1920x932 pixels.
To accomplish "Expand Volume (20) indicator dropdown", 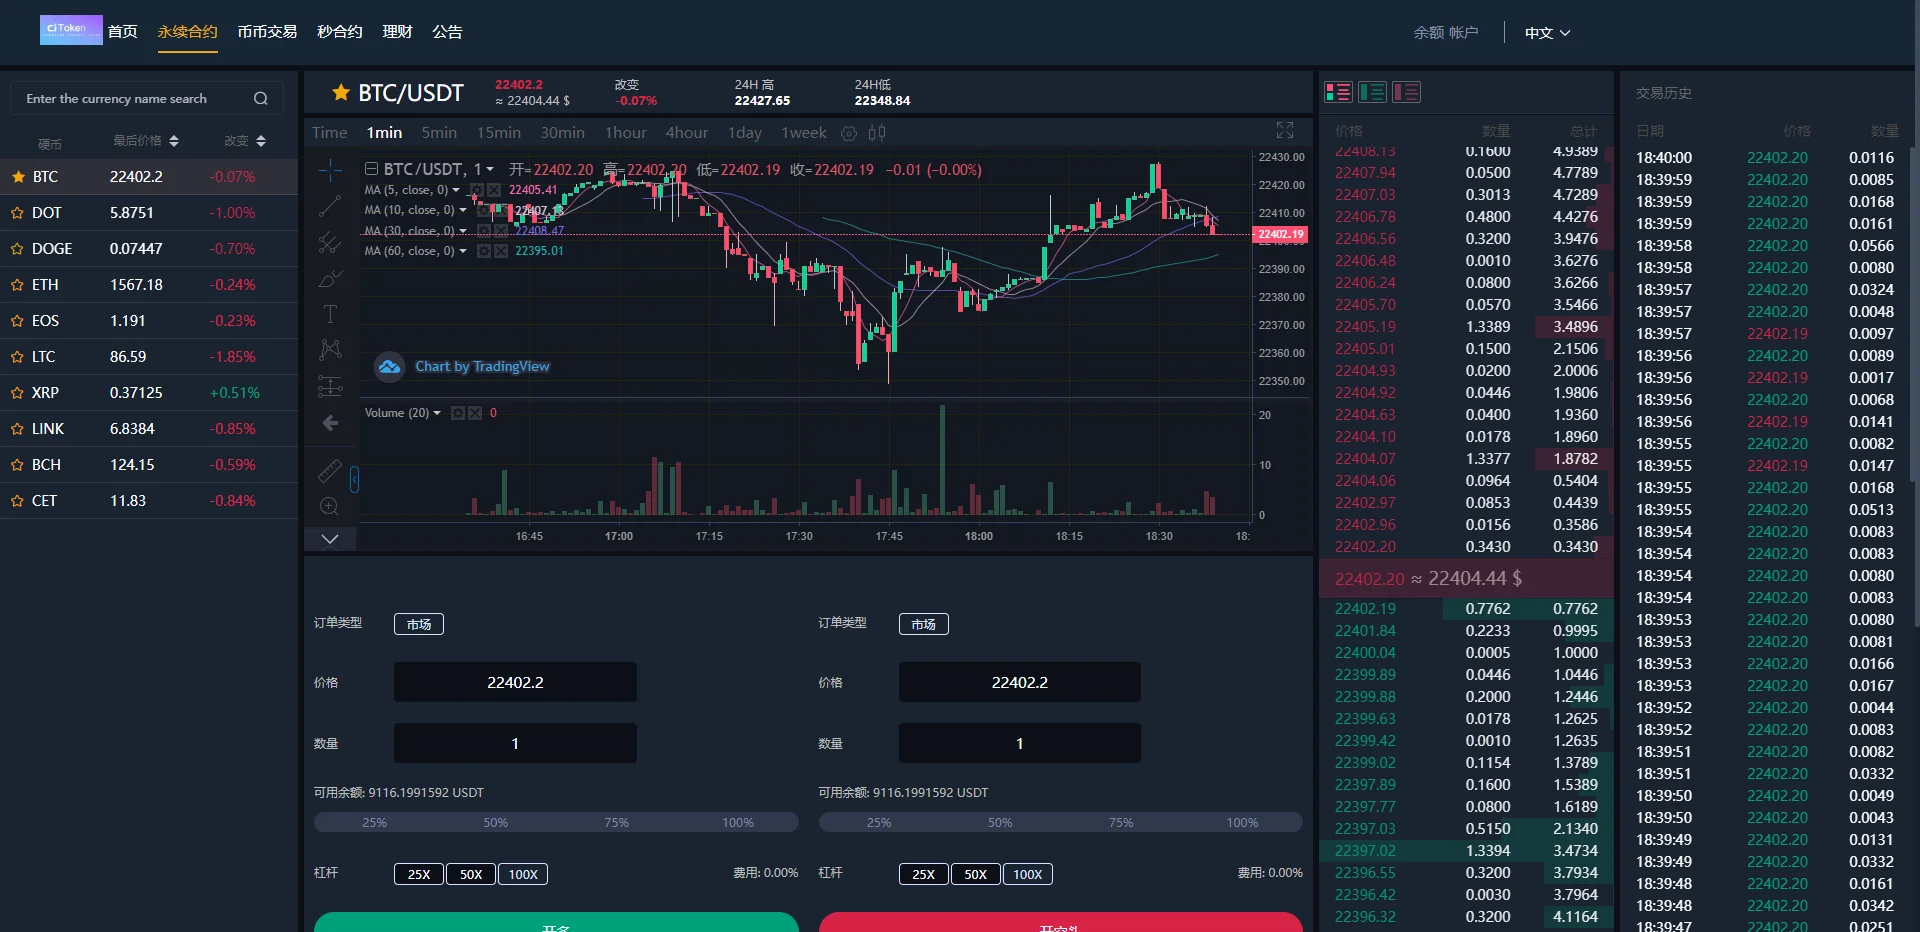I will point(437,413).
